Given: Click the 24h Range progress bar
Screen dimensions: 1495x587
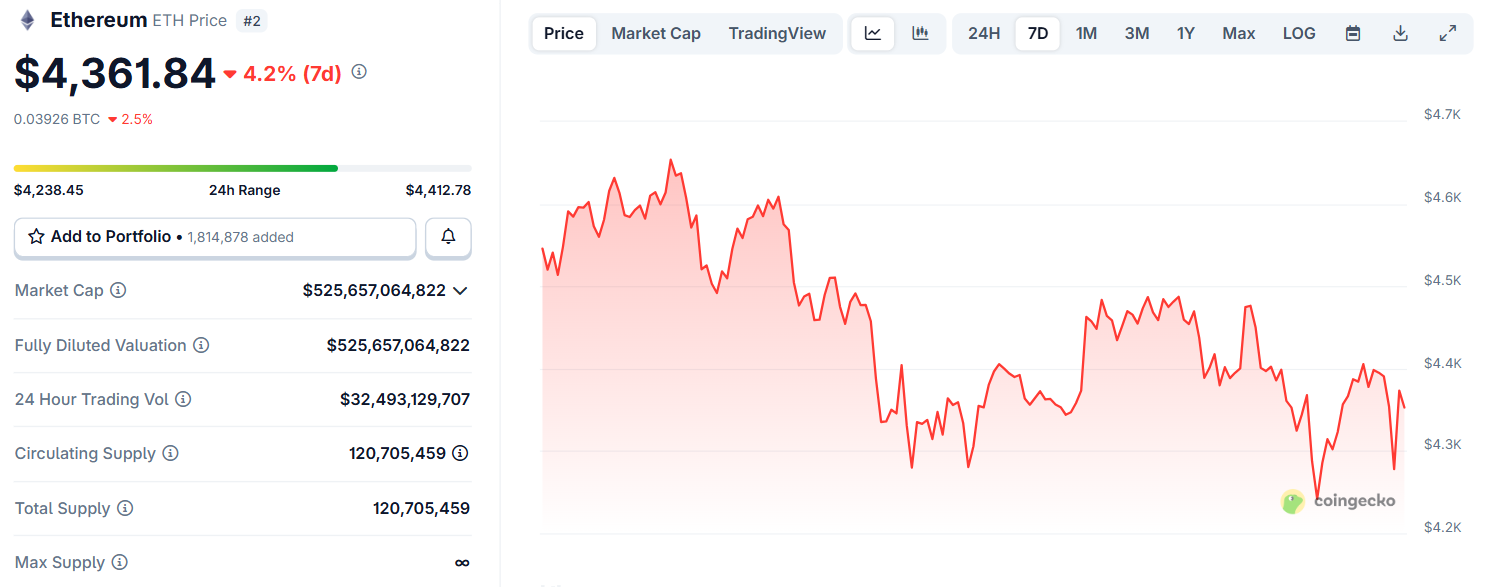Looking at the screenshot, I should click(240, 168).
